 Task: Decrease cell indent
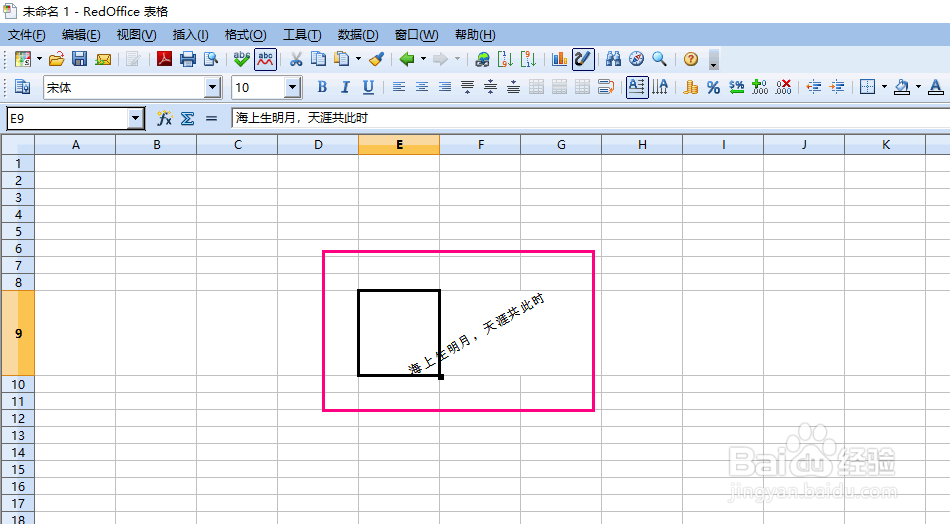814,87
